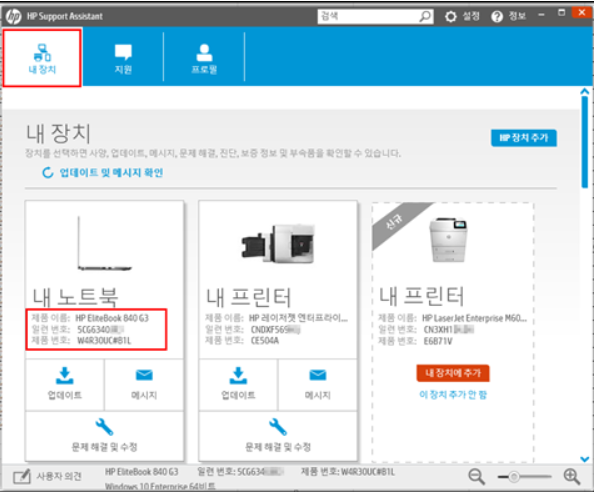Viewport: 594px width, 493px height.
Task: Click the HP logo icon in title bar
Action: coord(14,16)
